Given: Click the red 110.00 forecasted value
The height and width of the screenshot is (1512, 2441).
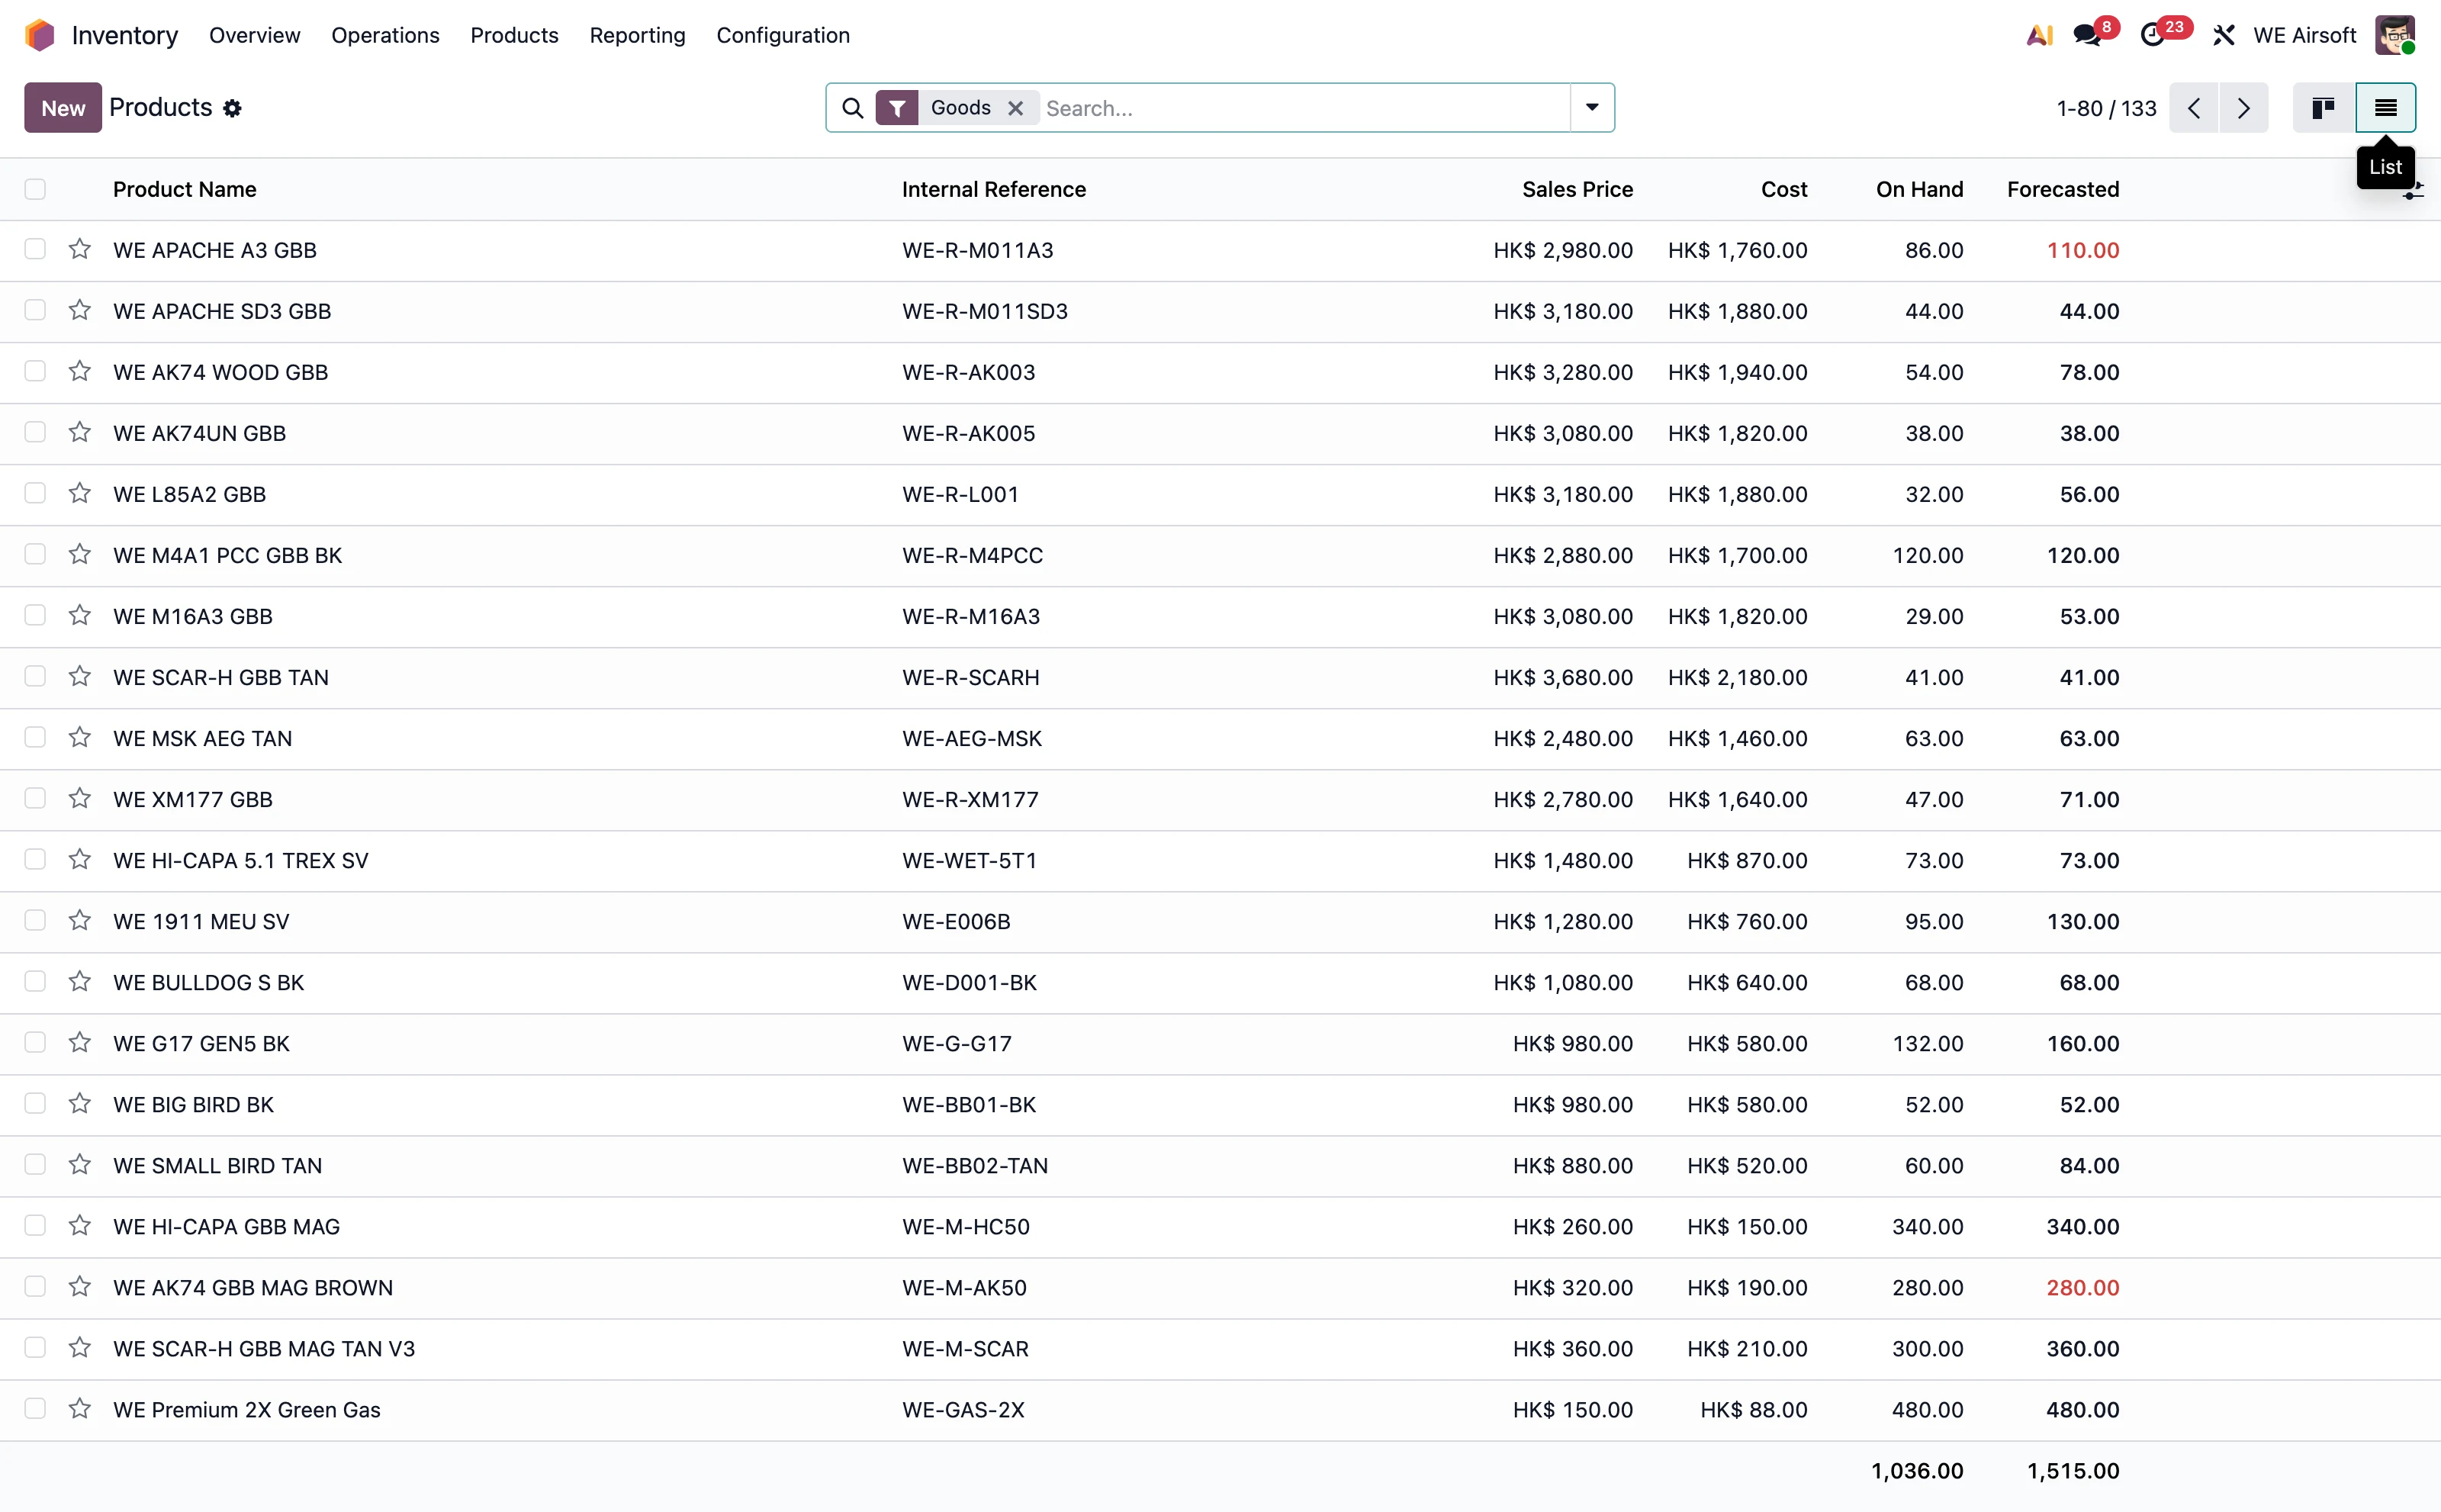Looking at the screenshot, I should coord(2082,250).
